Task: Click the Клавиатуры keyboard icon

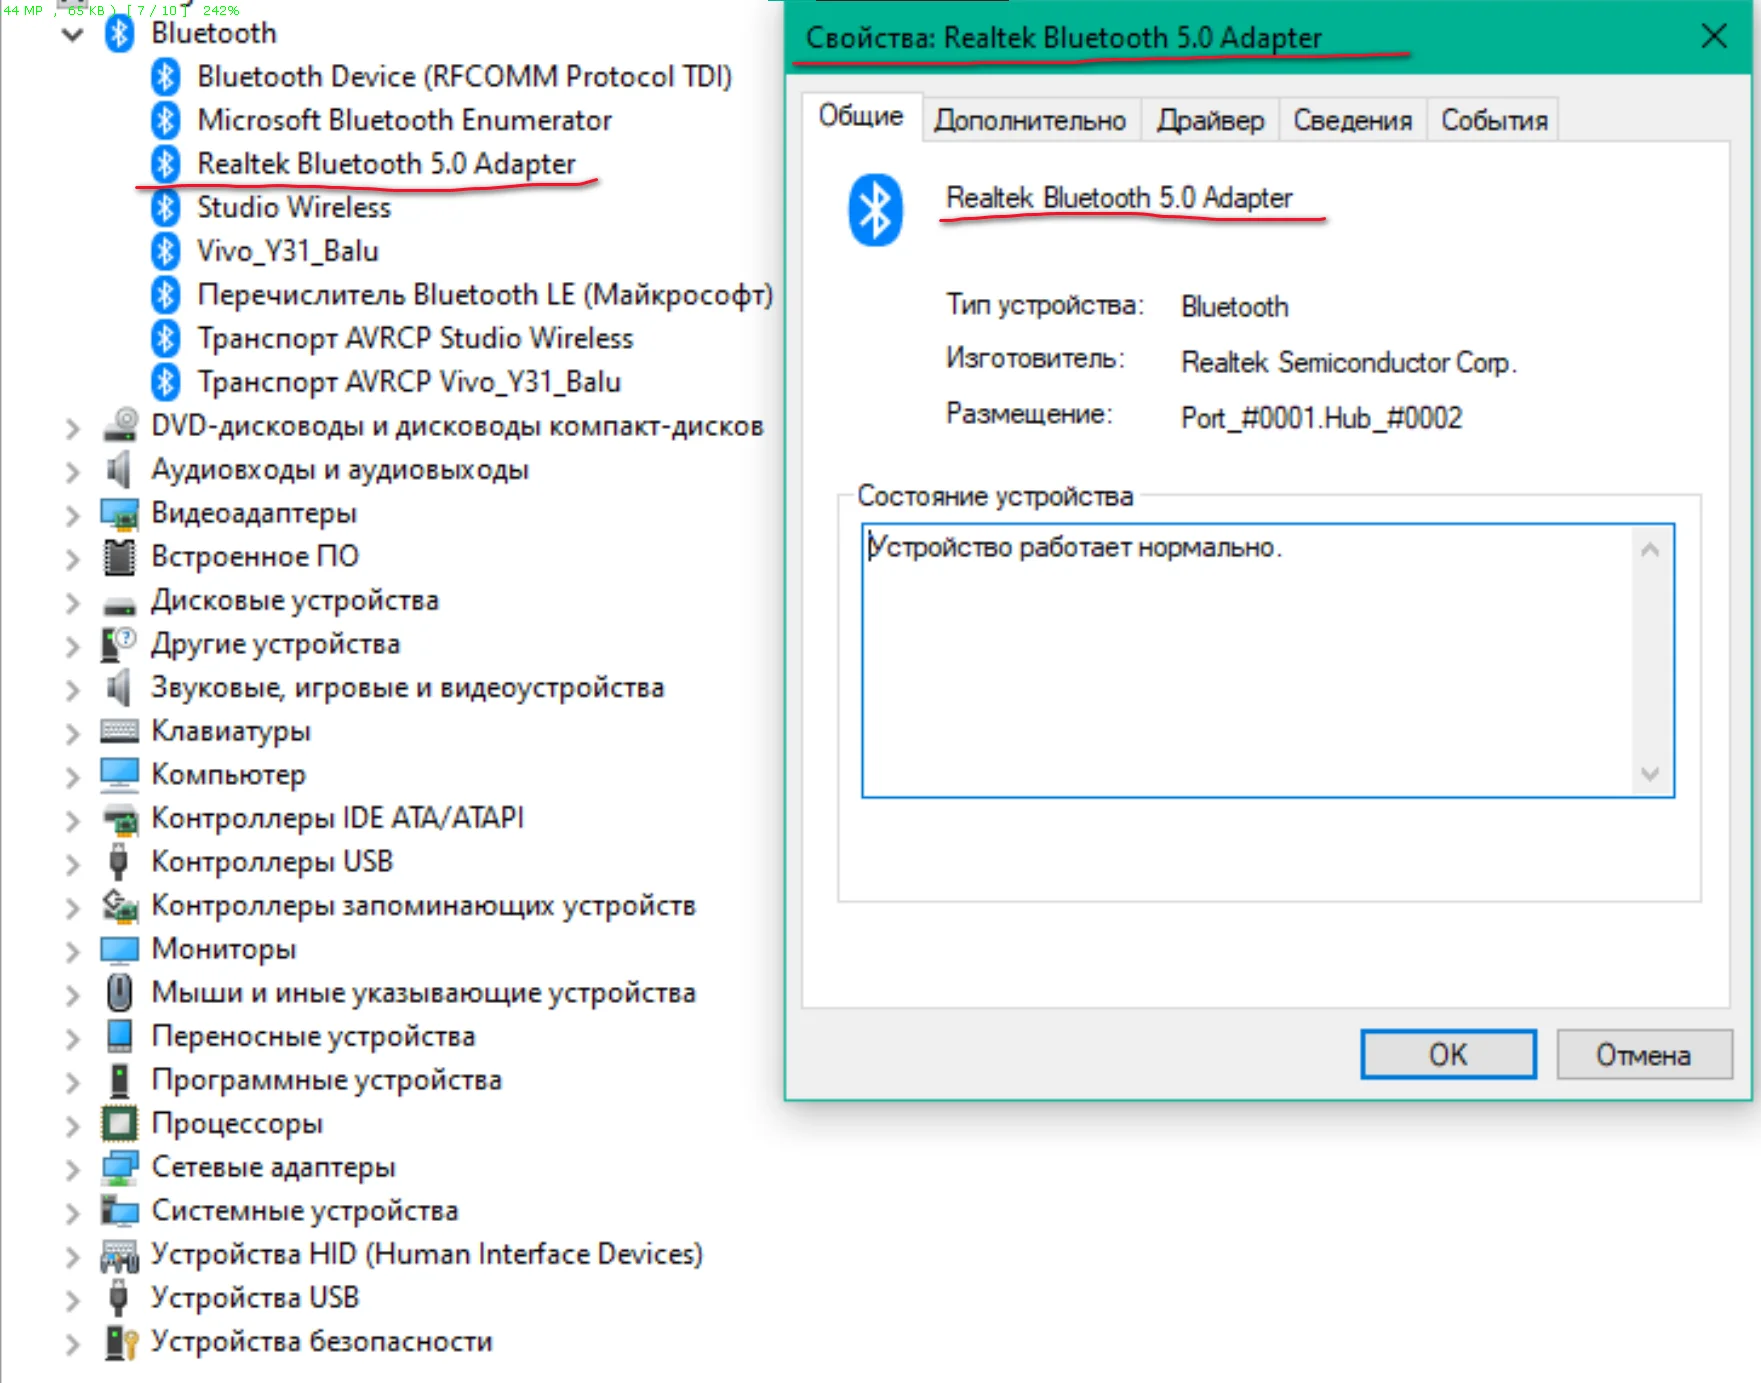Action: pyautogui.click(x=120, y=731)
